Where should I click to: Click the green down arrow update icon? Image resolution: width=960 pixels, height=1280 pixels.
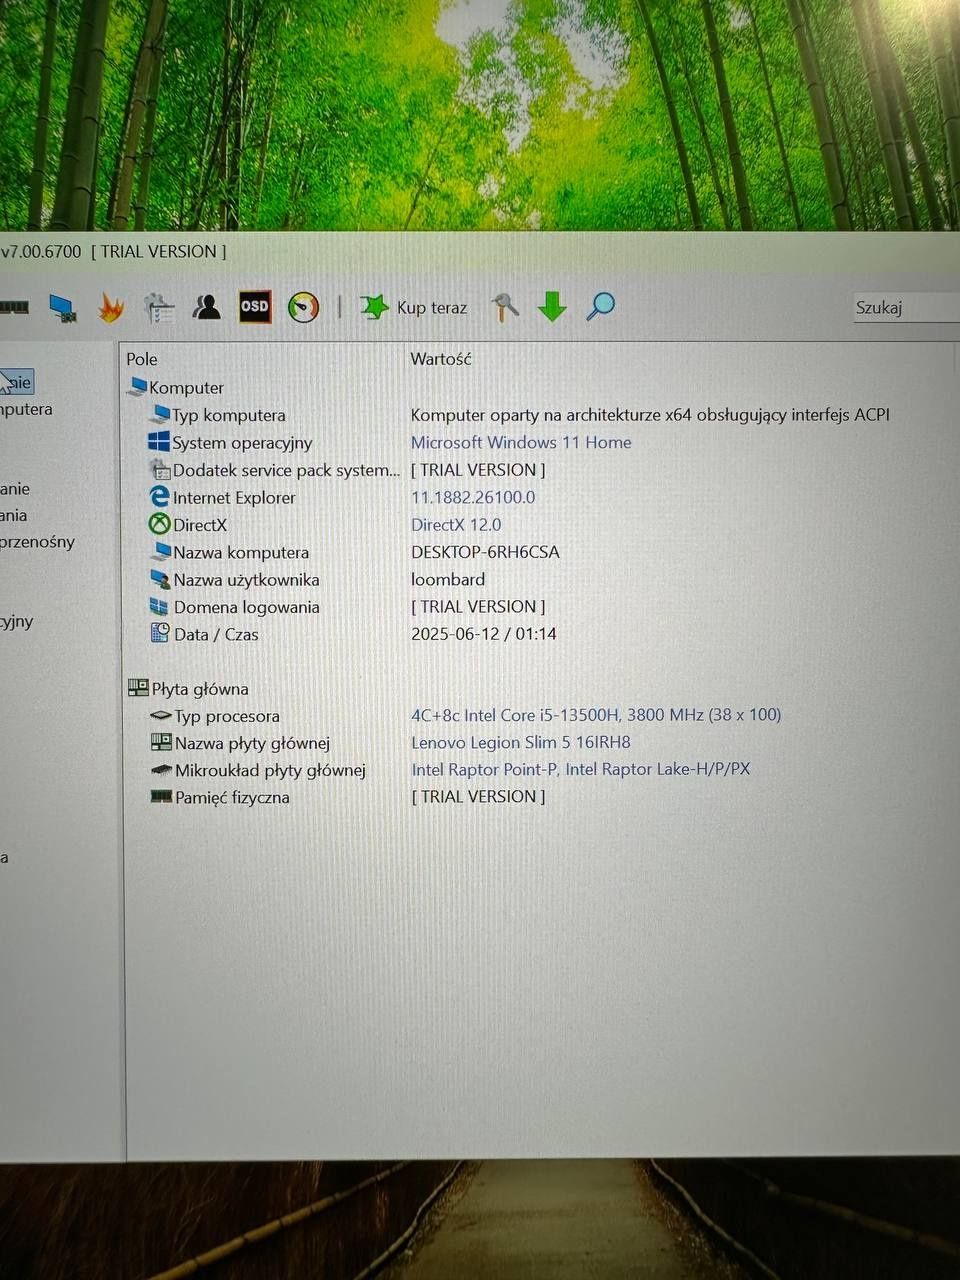pos(552,307)
